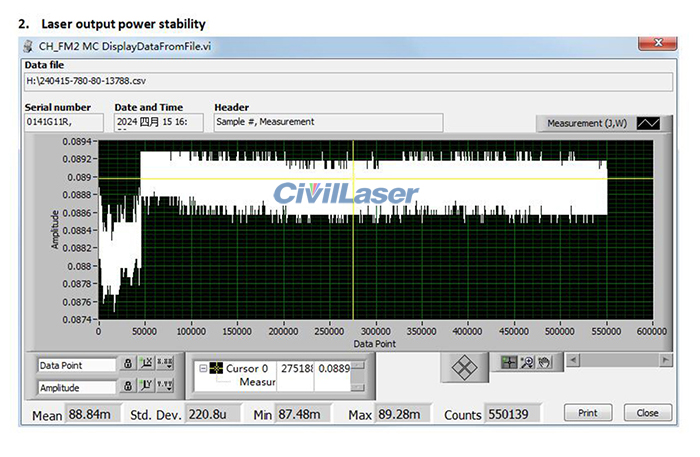Click the Close button
Screen dimensions: 700x457
click(x=647, y=413)
